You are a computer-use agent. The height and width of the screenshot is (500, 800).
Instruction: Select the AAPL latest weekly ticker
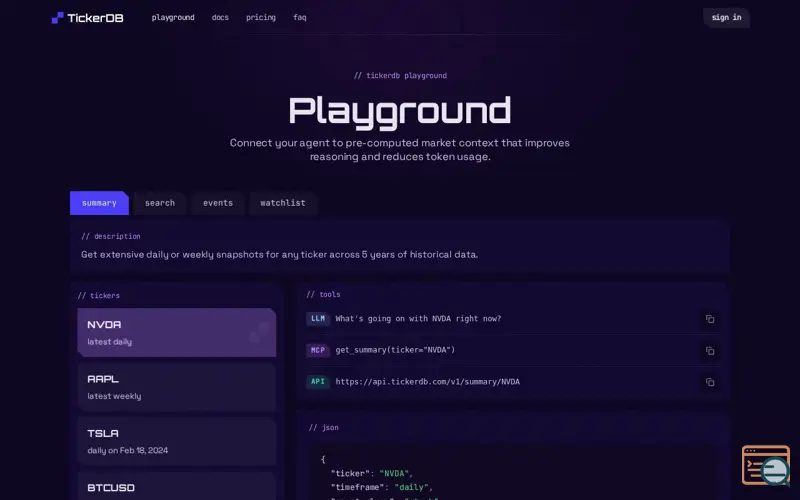[x=177, y=387]
